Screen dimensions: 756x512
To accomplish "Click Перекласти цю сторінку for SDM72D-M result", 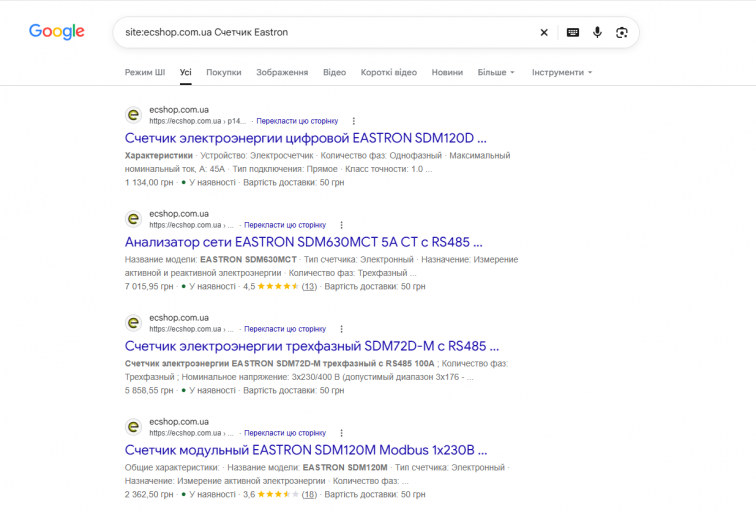I will [x=285, y=329].
